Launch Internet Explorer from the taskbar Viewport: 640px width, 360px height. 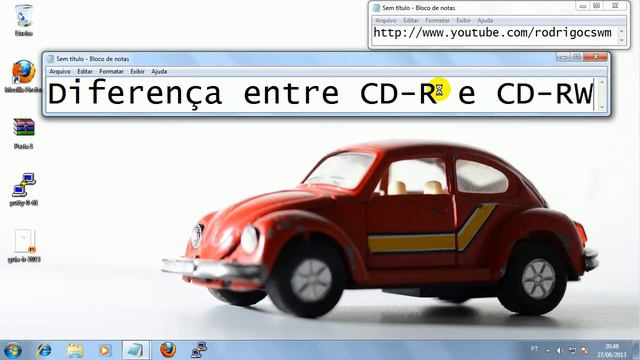point(44,350)
